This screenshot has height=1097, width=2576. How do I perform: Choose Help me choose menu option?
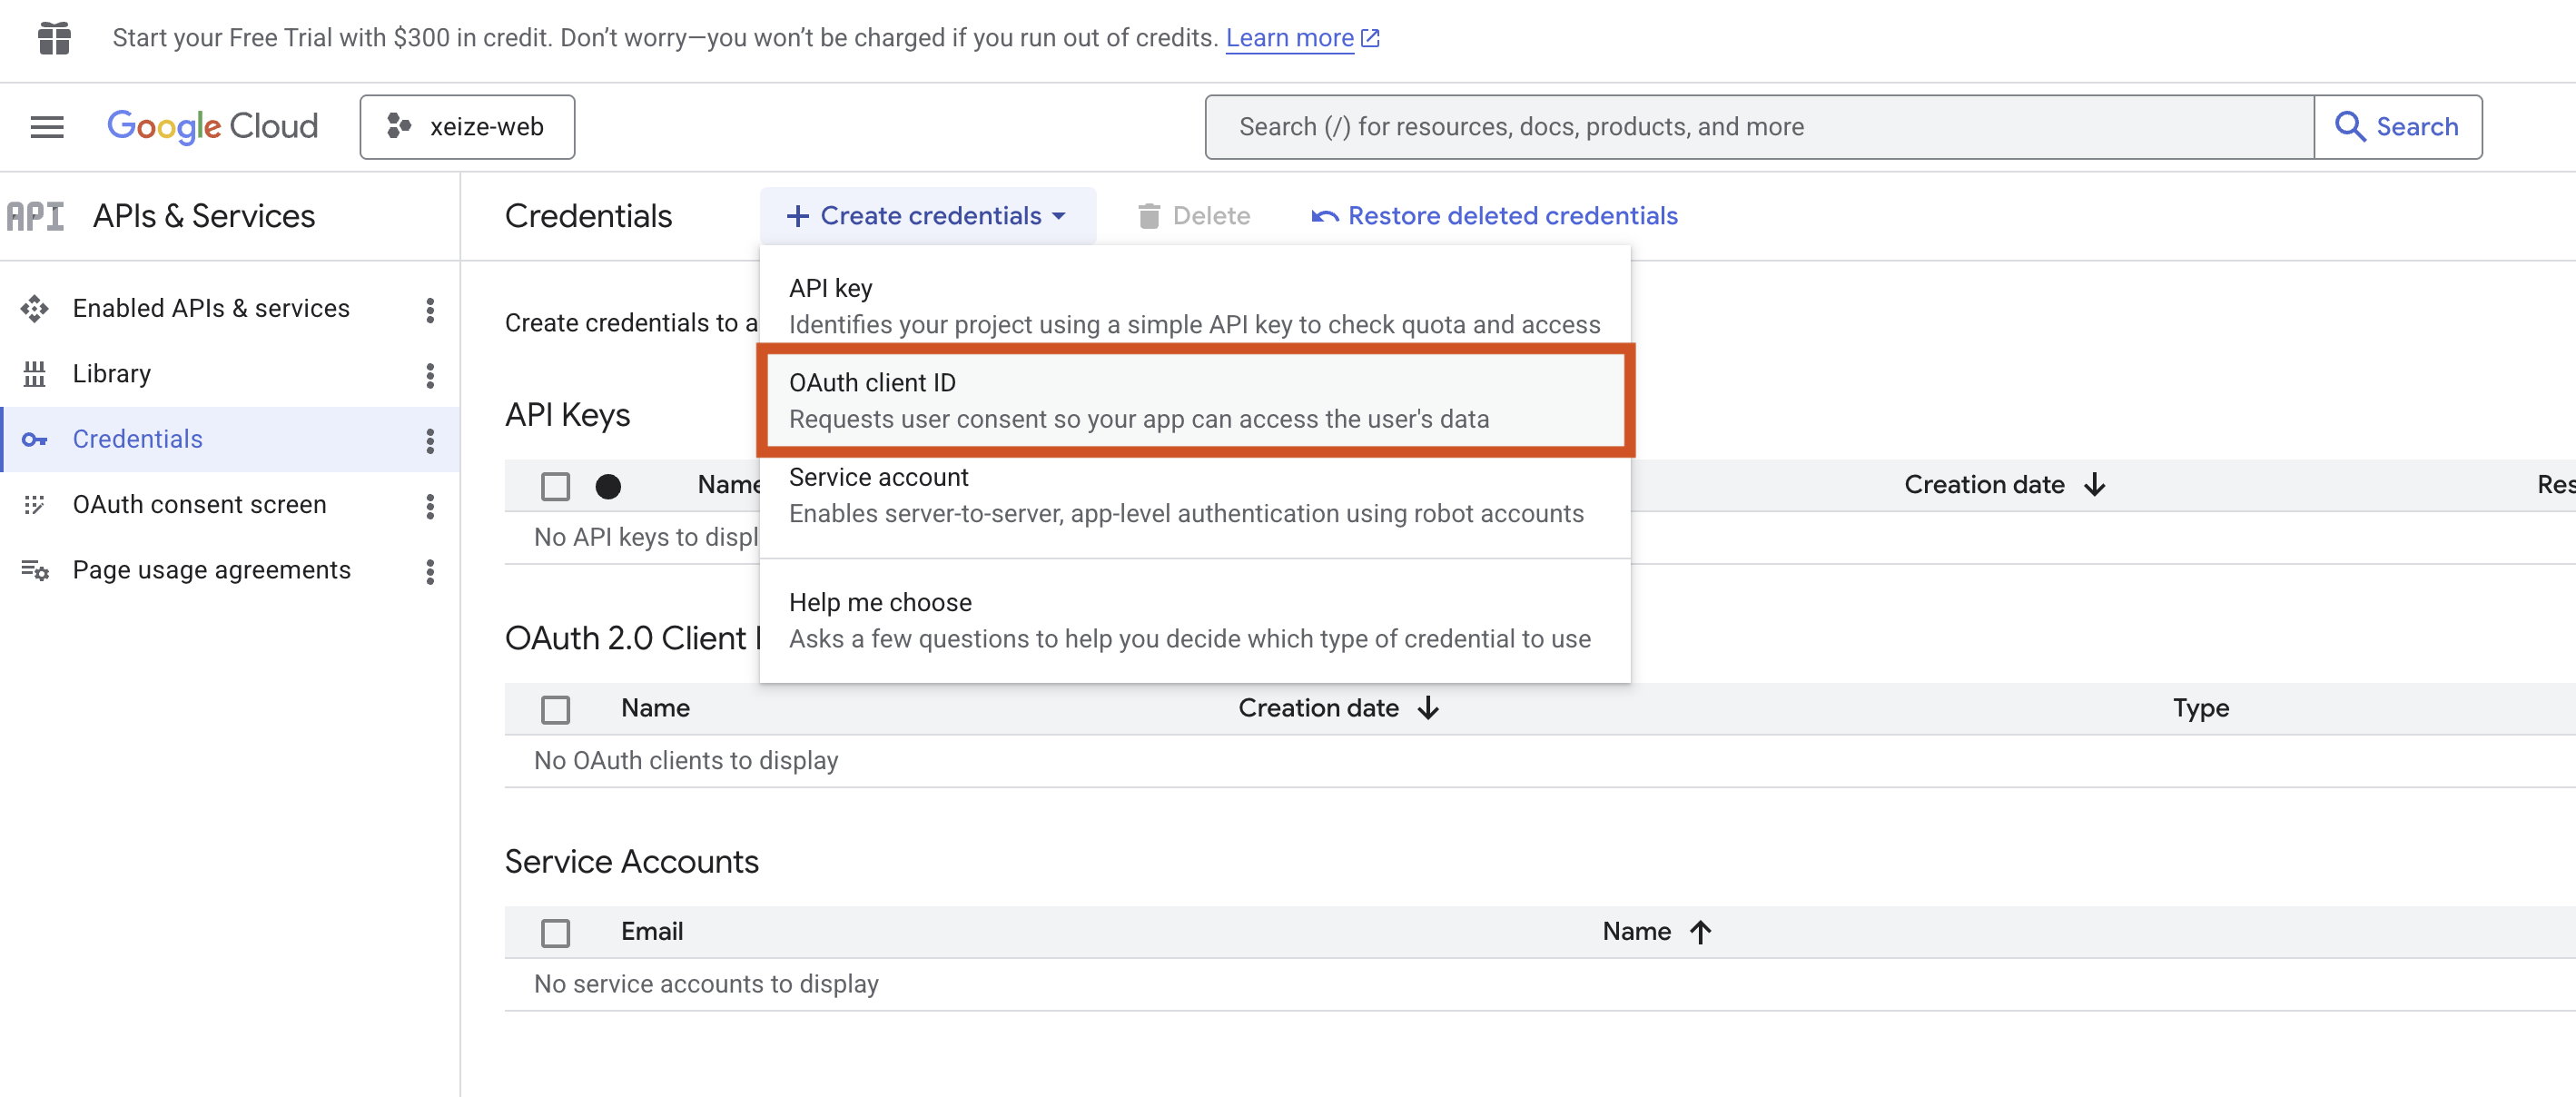[x=1195, y=620]
